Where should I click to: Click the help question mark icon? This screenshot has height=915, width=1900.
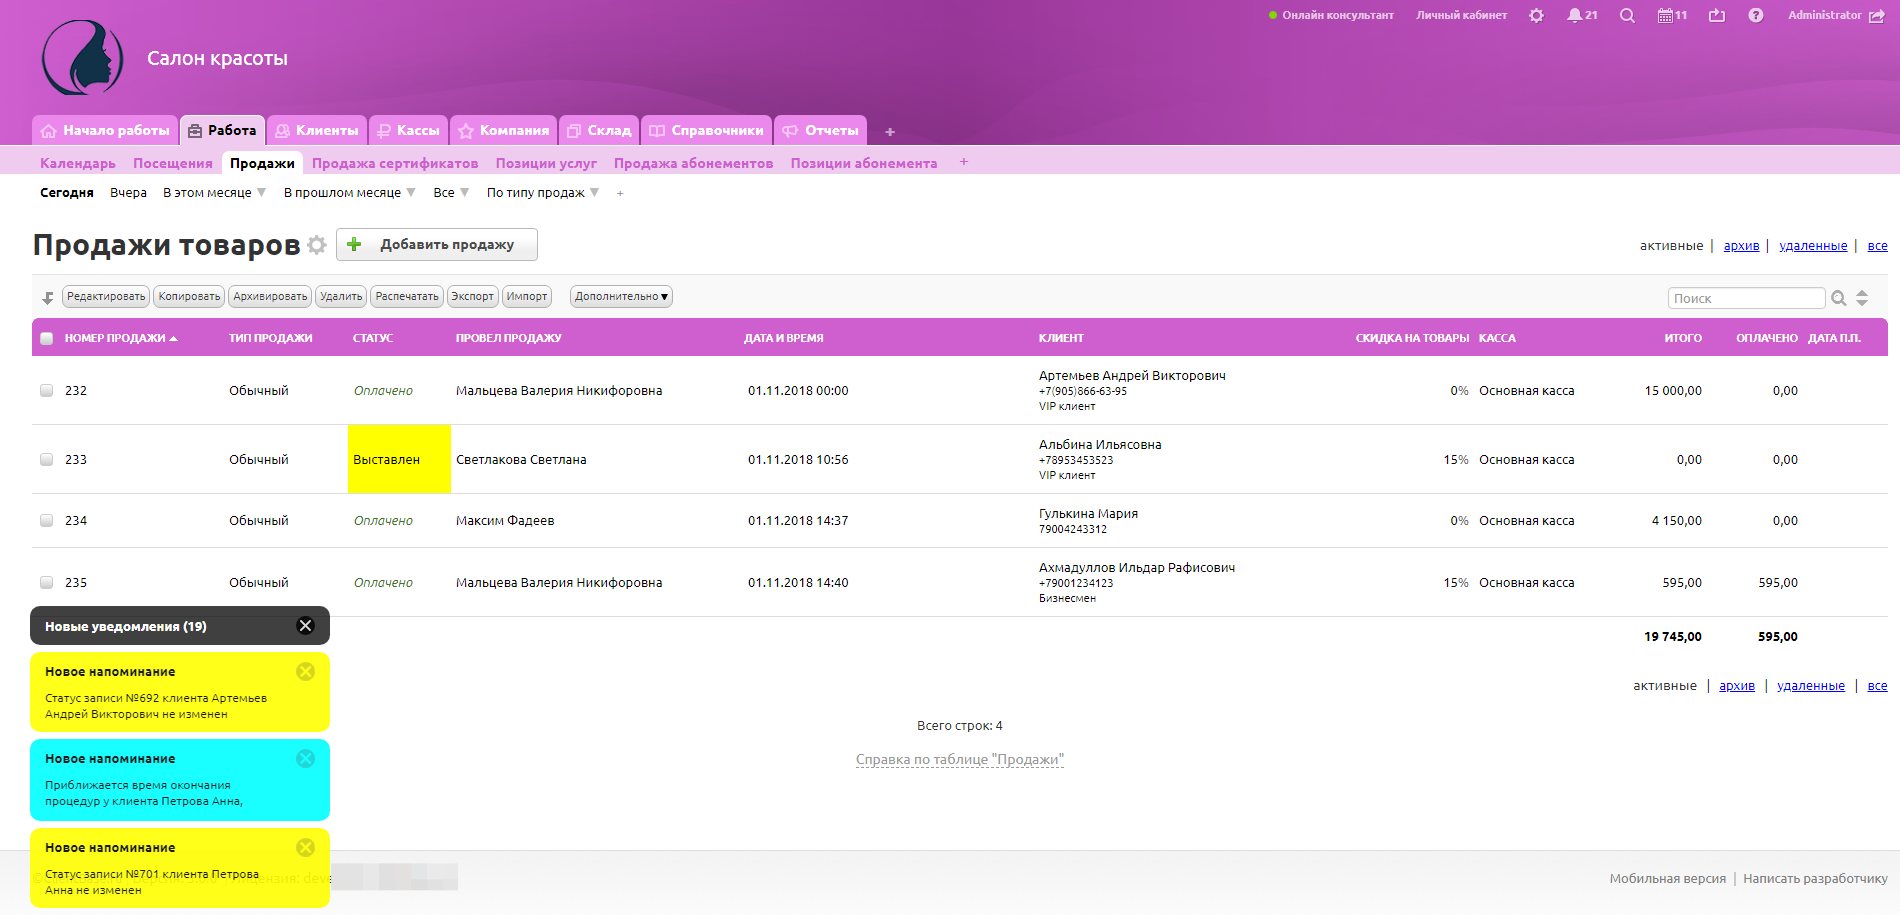click(1755, 16)
